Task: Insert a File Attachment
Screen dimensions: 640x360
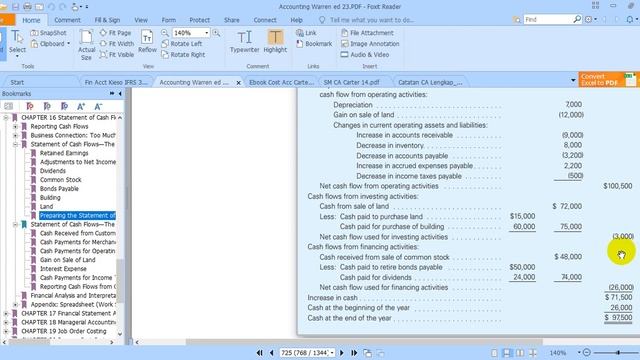Action: [367, 33]
